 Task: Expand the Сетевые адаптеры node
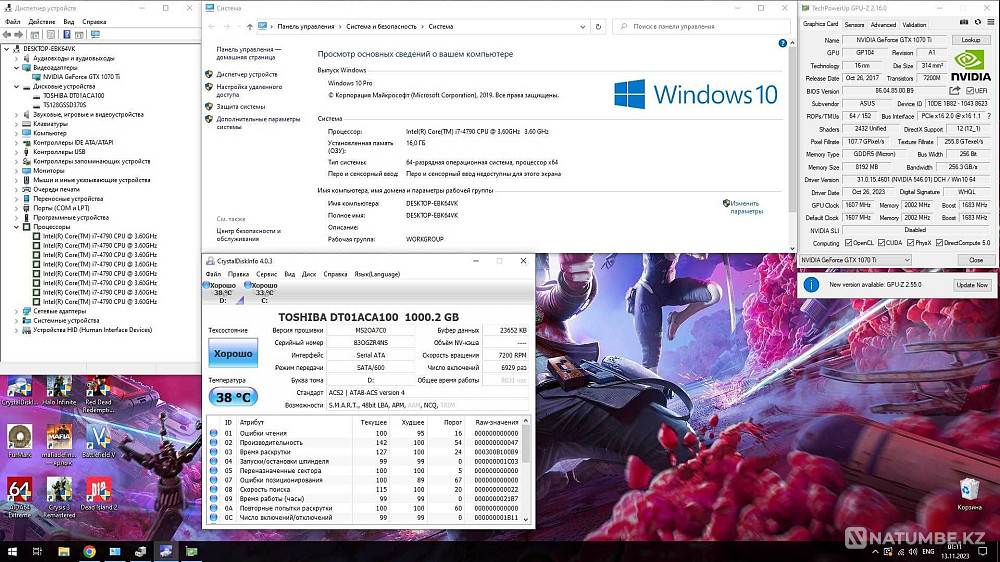(17, 311)
